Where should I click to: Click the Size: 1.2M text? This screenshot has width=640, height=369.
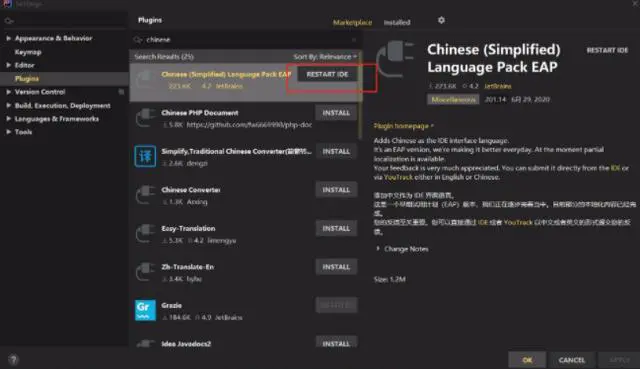[389, 279]
